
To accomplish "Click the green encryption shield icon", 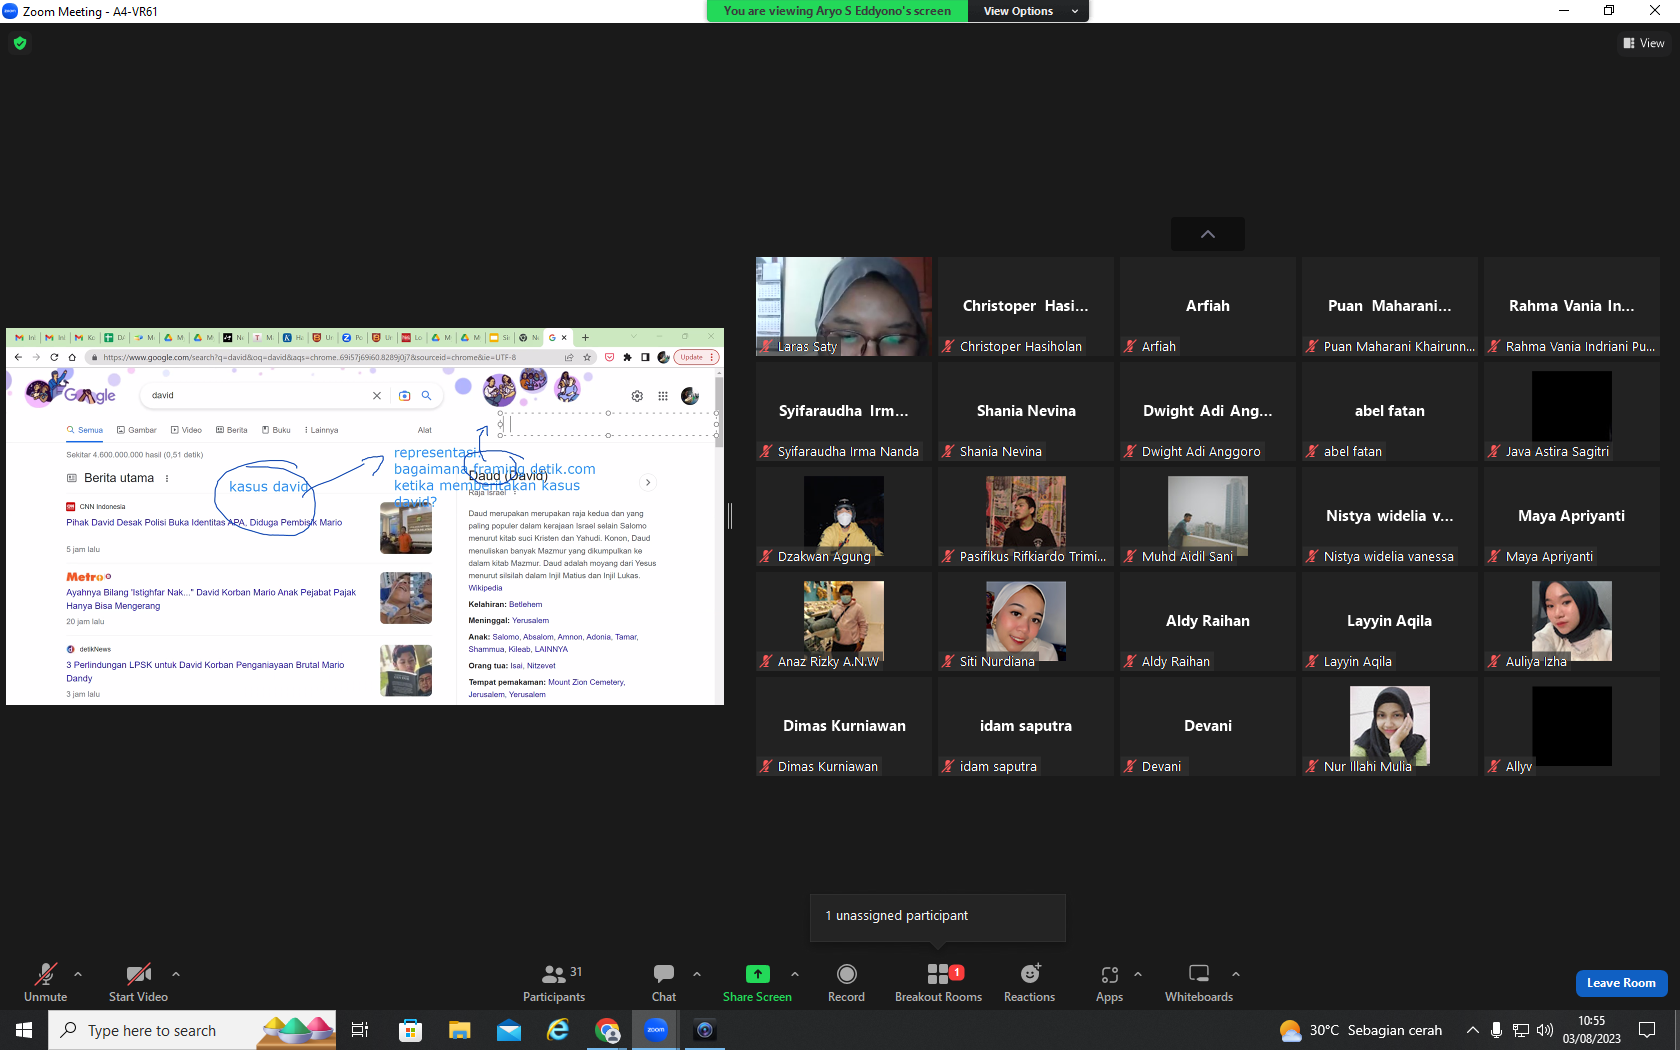I will pyautogui.click(x=20, y=43).
